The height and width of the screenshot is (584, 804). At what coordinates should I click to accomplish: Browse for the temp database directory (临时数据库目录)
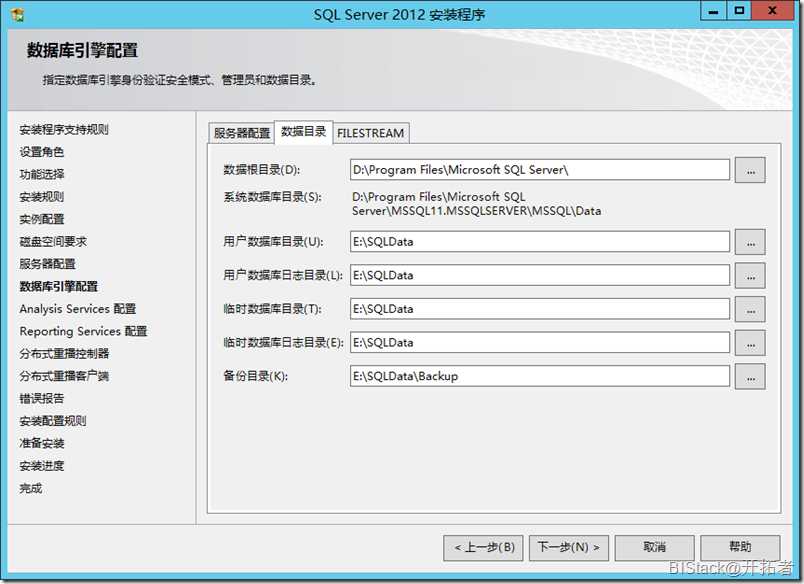pyautogui.click(x=750, y=309)
